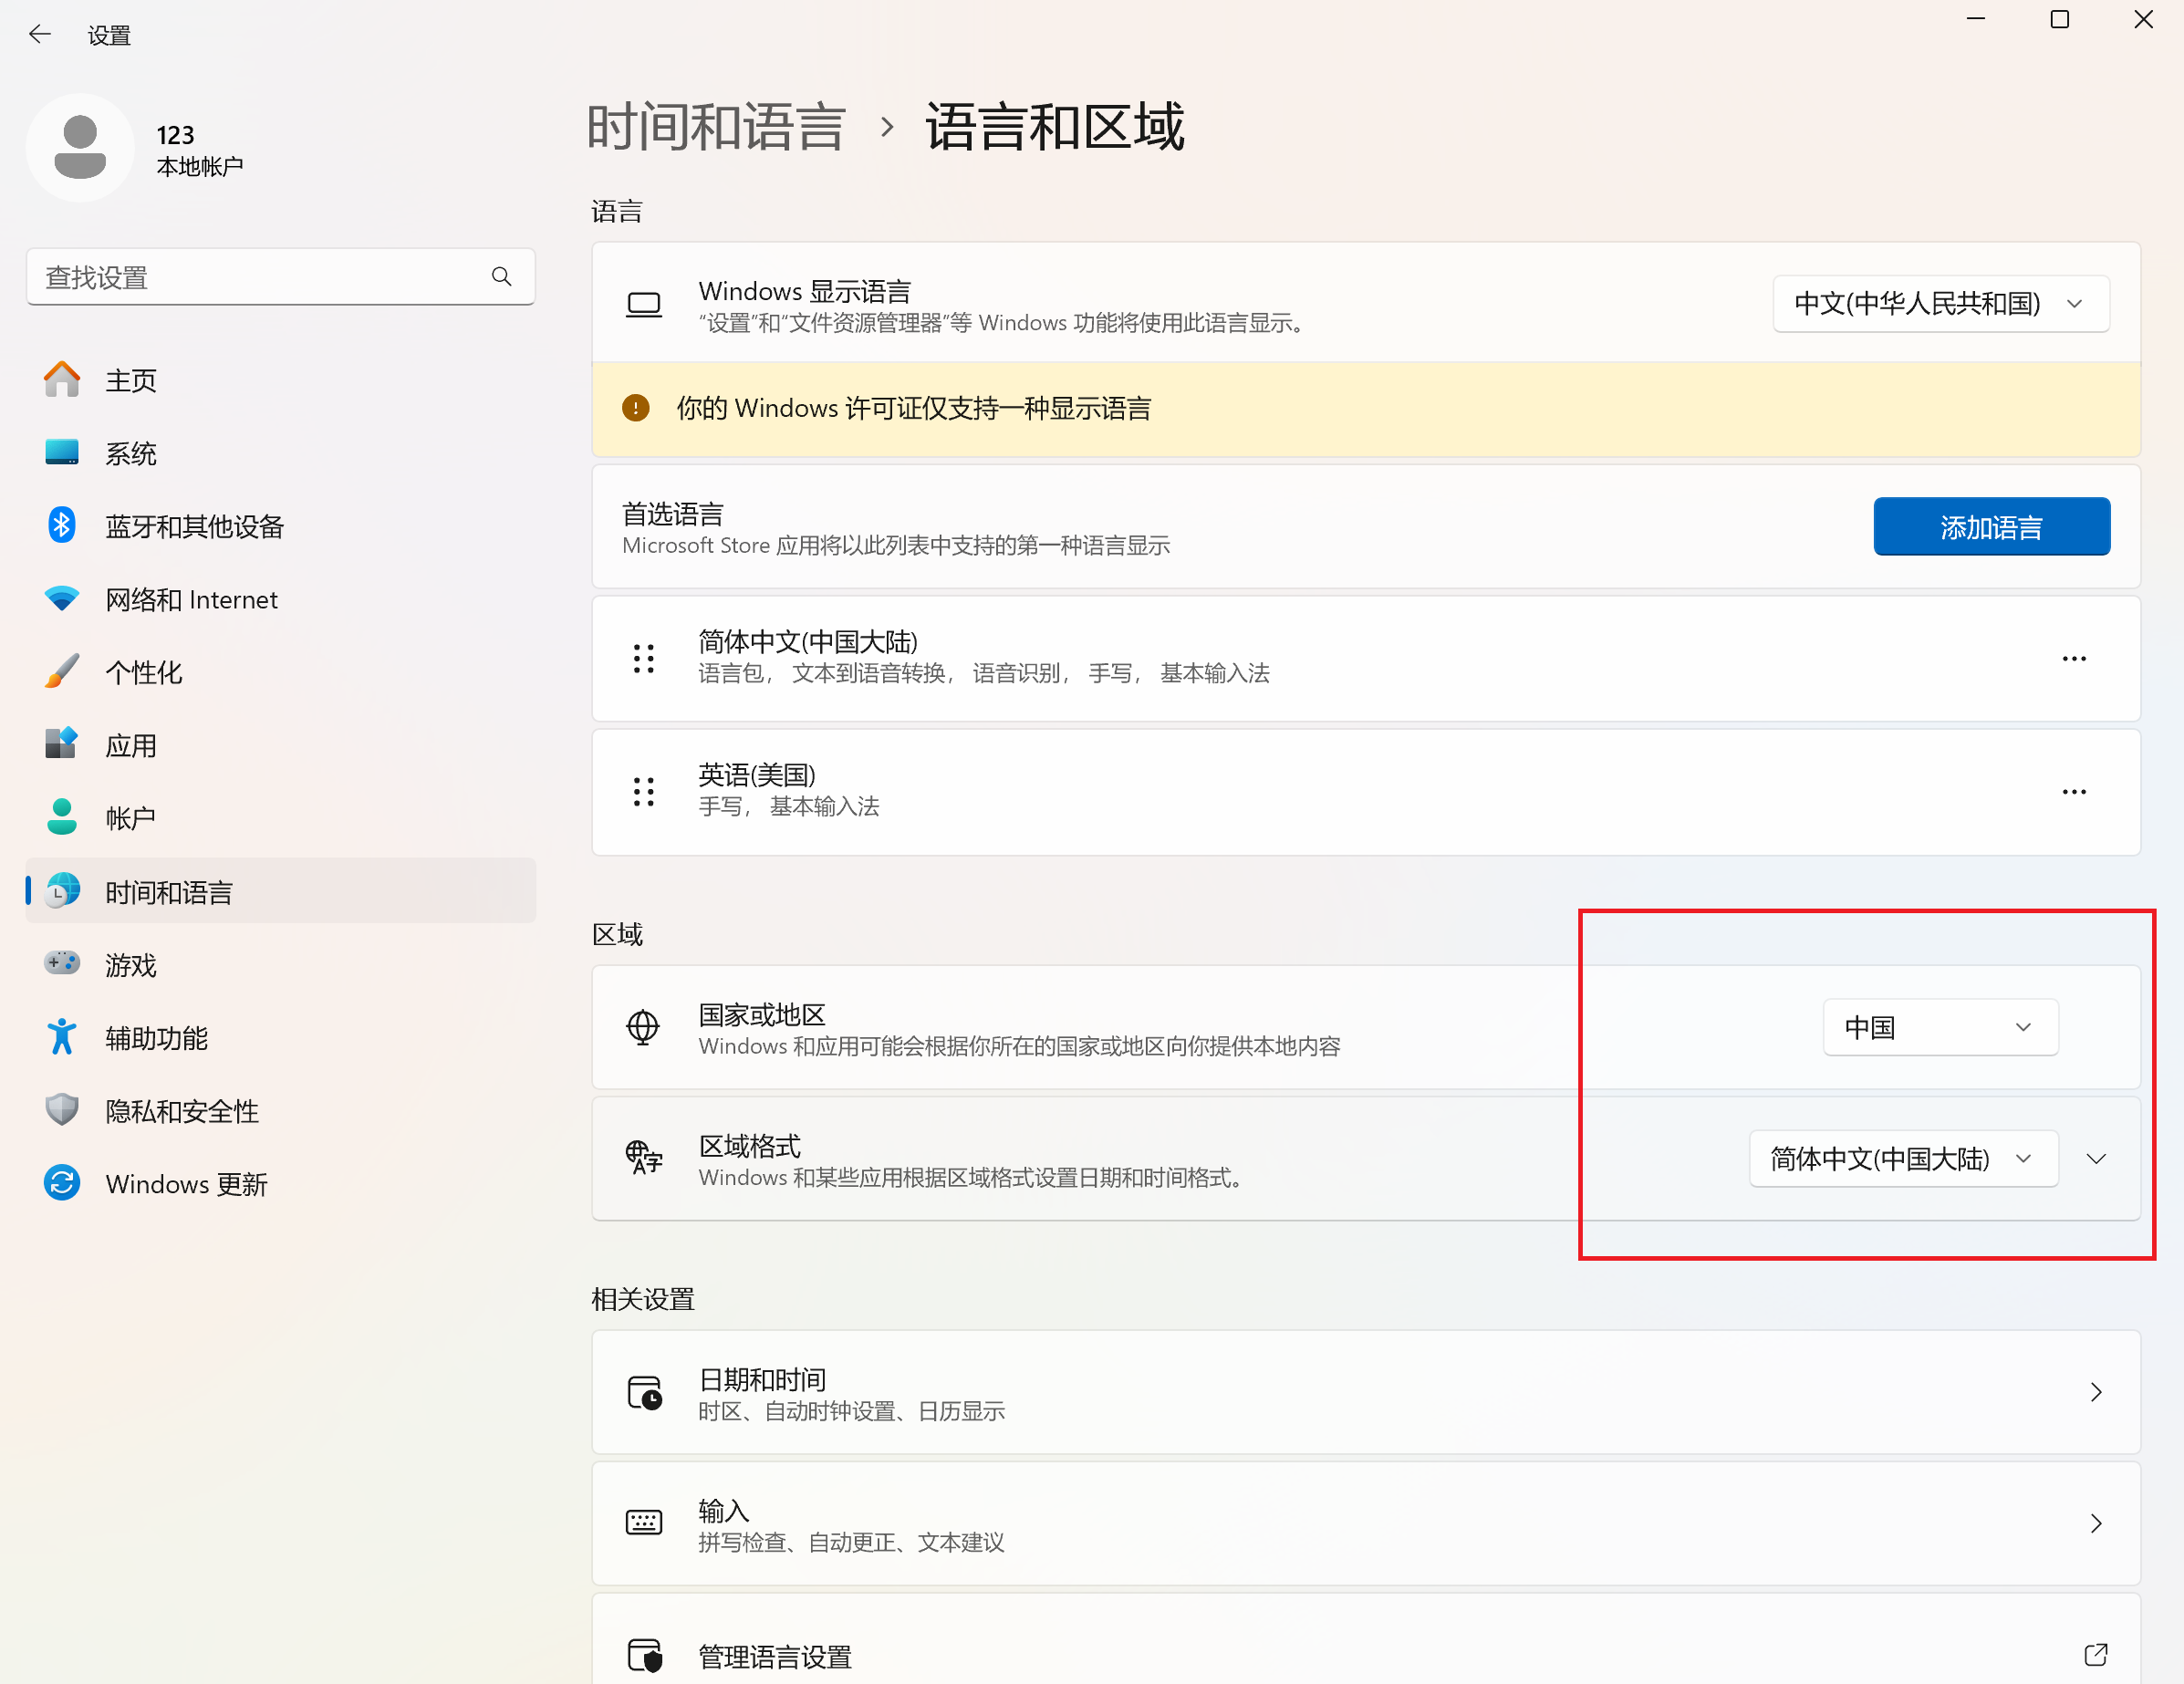
Task: Click the 查找设置 search field
Action: [x=260, y=277]
